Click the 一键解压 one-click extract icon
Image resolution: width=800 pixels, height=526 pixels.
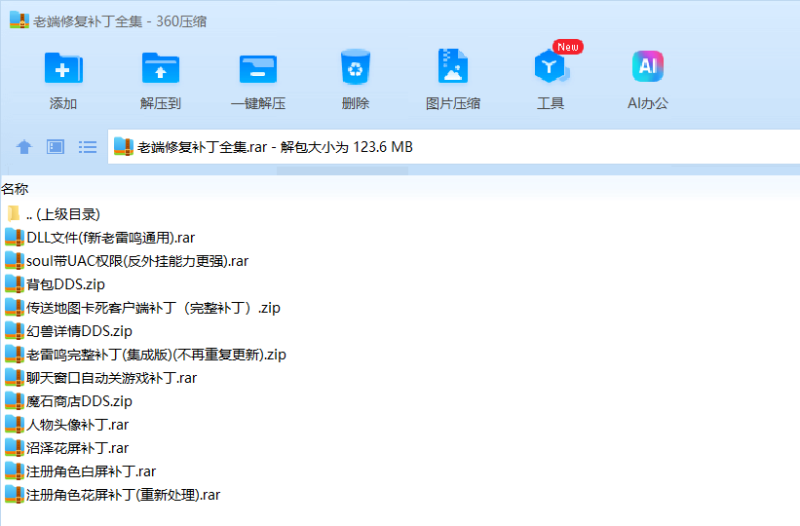coord(258,69)
